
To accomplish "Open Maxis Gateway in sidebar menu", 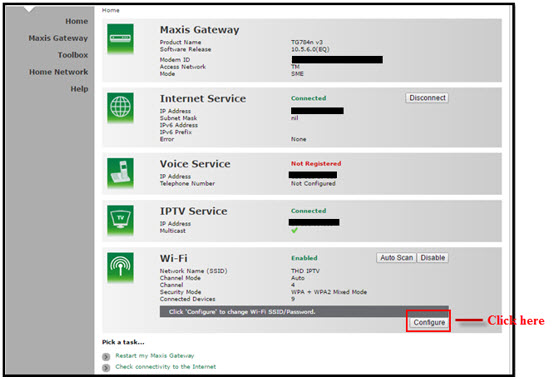I will (58, 38).
